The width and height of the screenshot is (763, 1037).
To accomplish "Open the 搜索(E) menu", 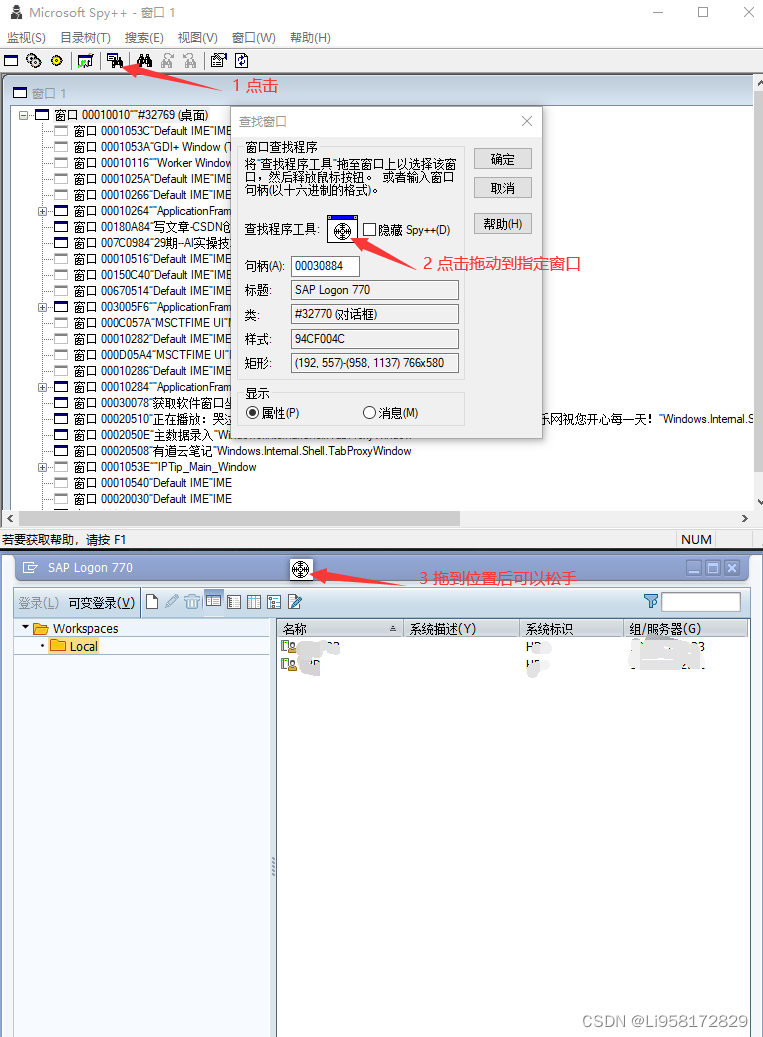I will click(x=144, y=38).
